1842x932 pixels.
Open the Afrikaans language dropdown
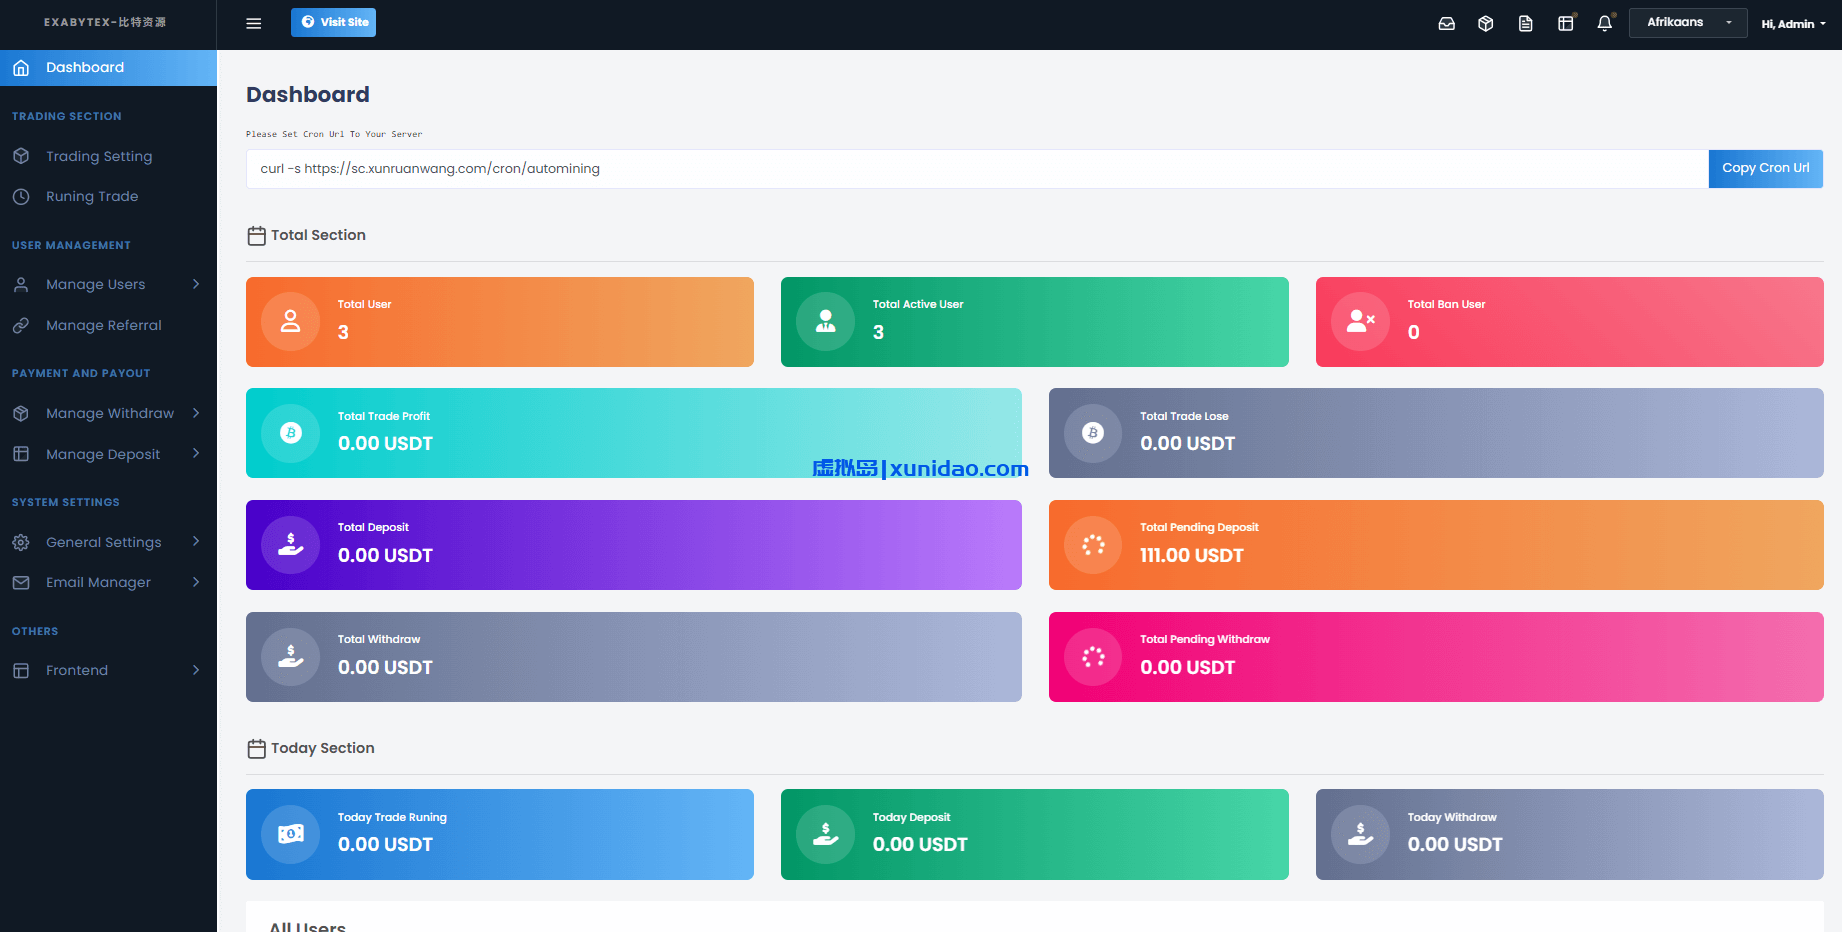(x=1687, y=22)
